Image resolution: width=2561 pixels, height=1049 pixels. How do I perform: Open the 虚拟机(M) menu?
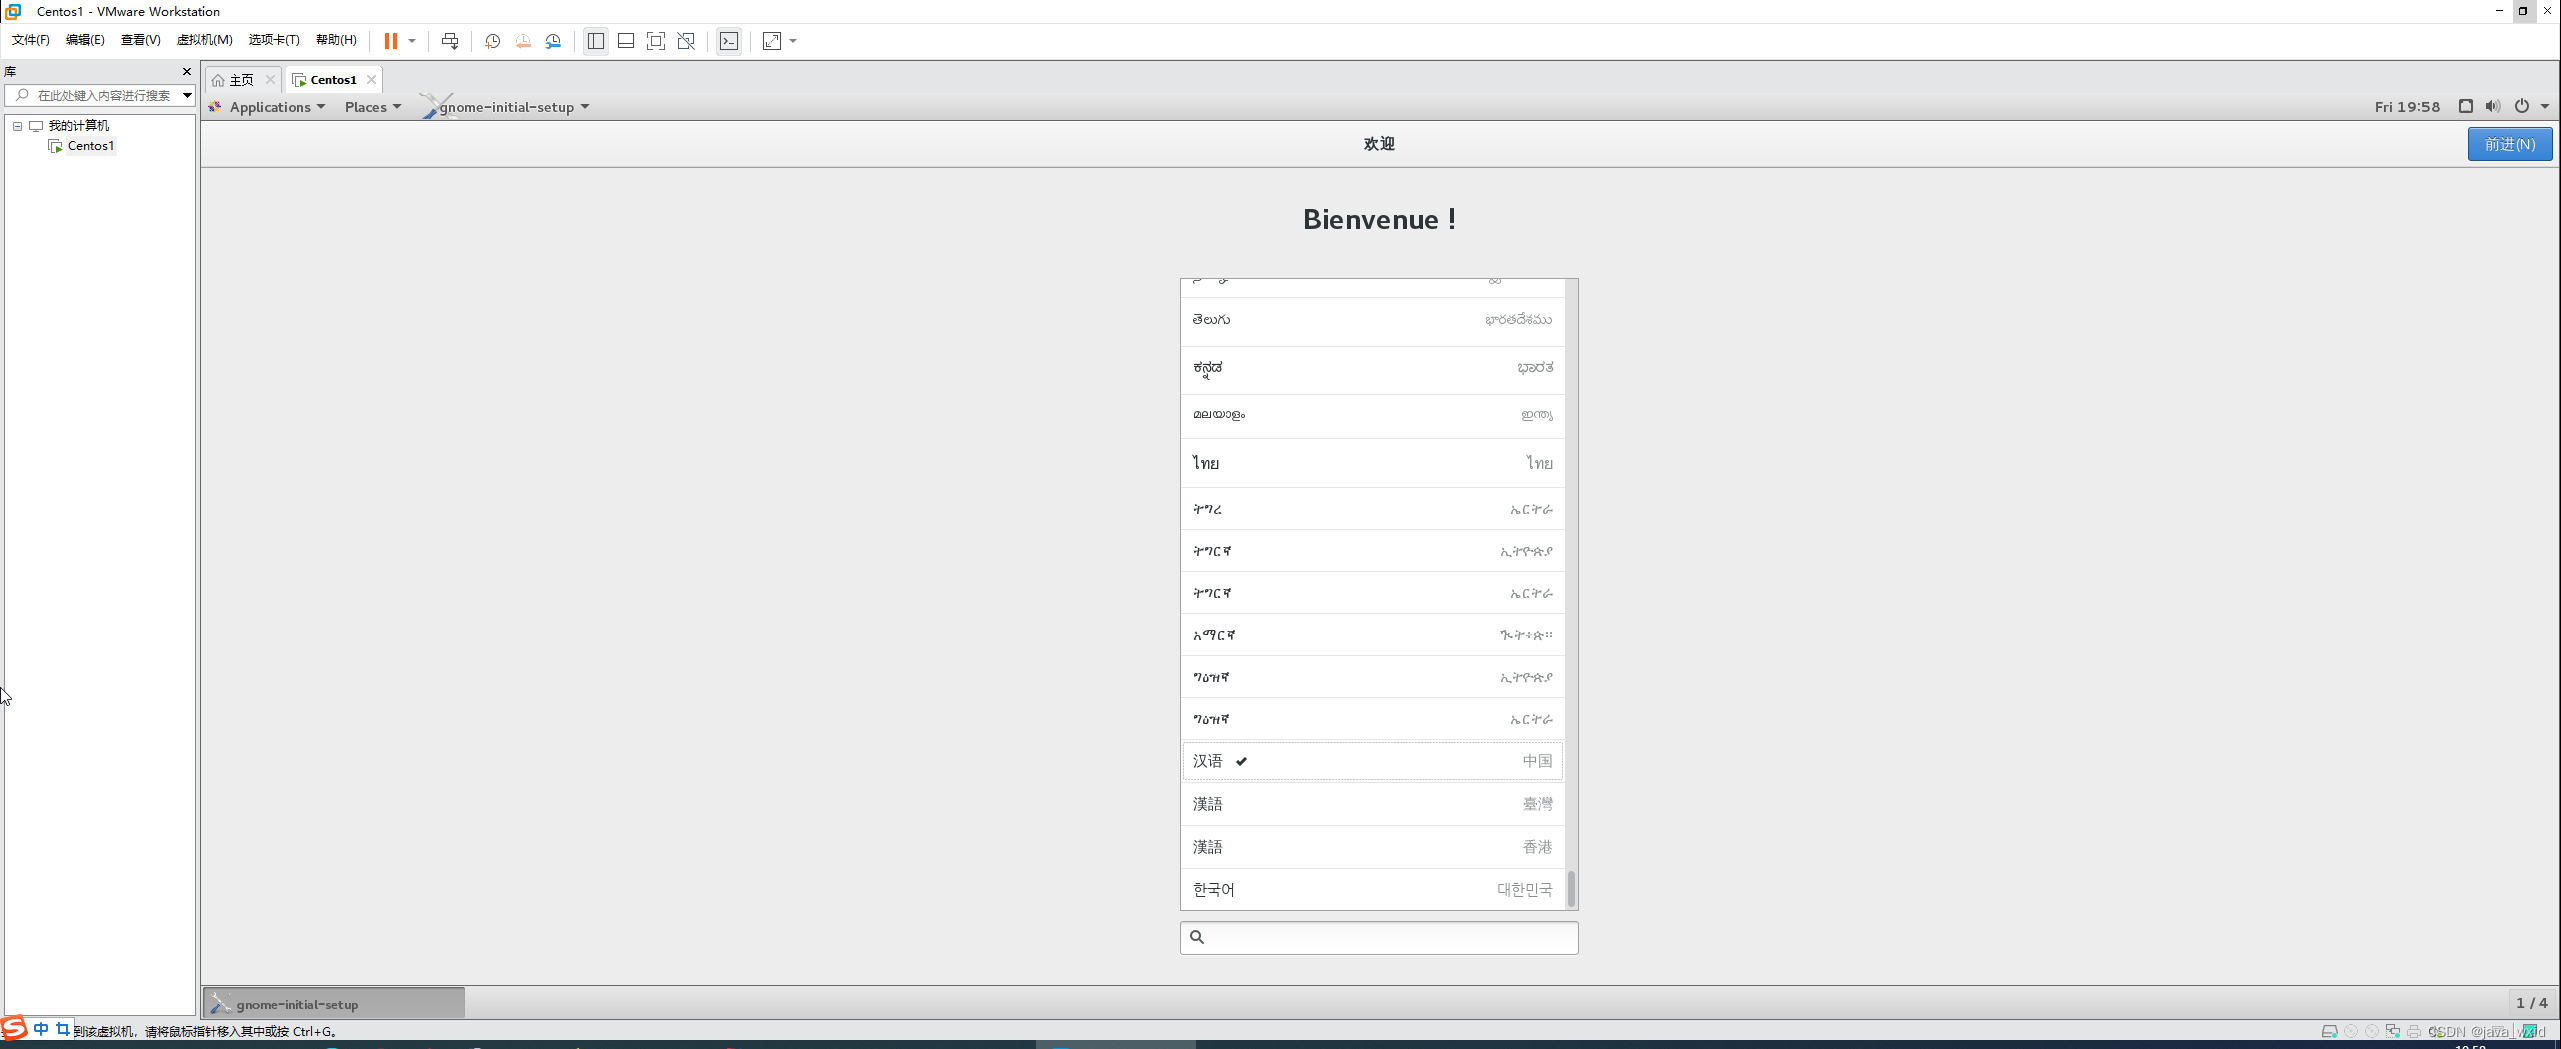coord(204,40)
